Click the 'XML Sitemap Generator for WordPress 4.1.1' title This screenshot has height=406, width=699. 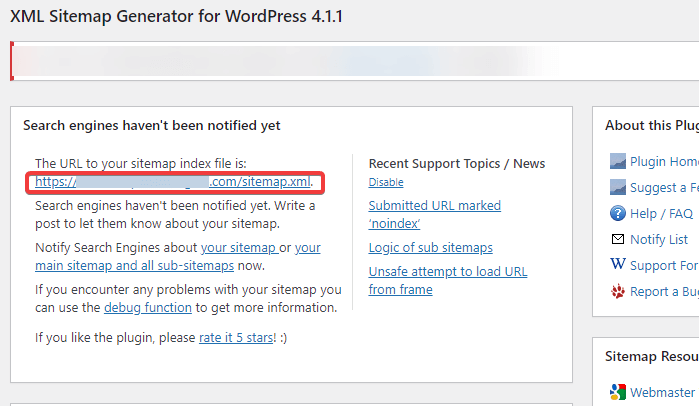tap(176, 16)
